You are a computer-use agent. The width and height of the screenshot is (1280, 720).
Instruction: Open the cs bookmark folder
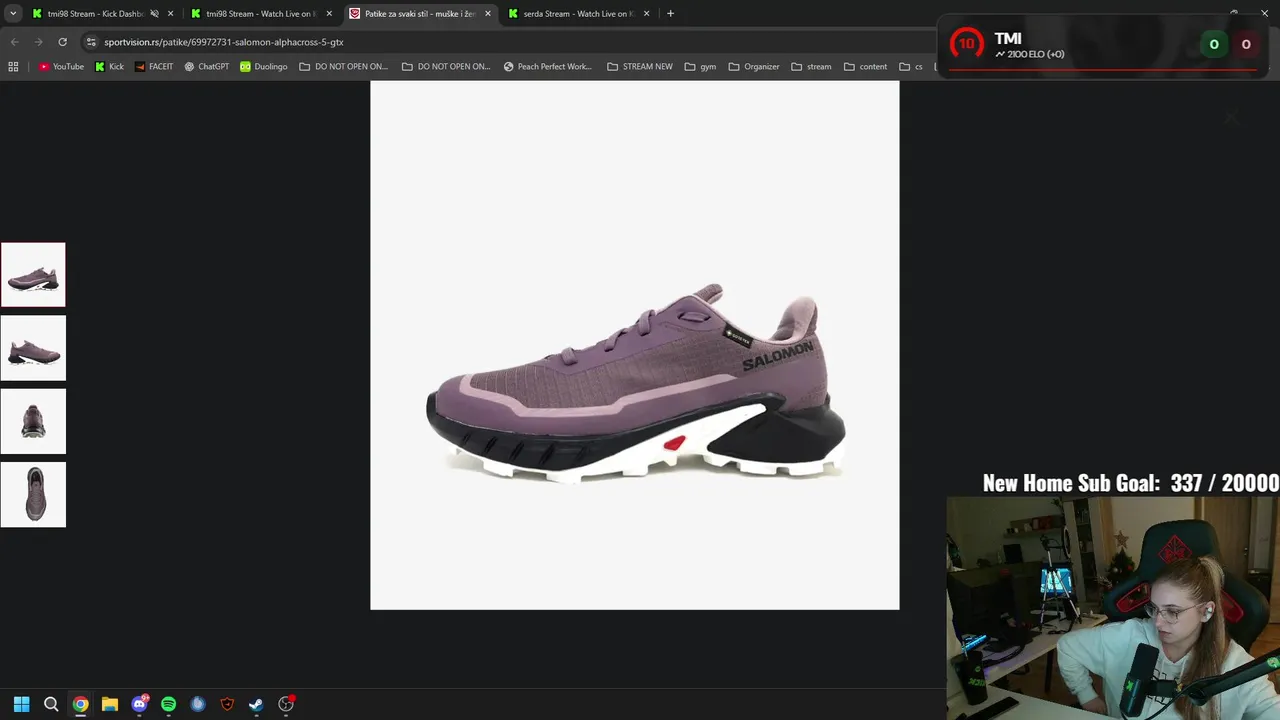tap(911, 67)
